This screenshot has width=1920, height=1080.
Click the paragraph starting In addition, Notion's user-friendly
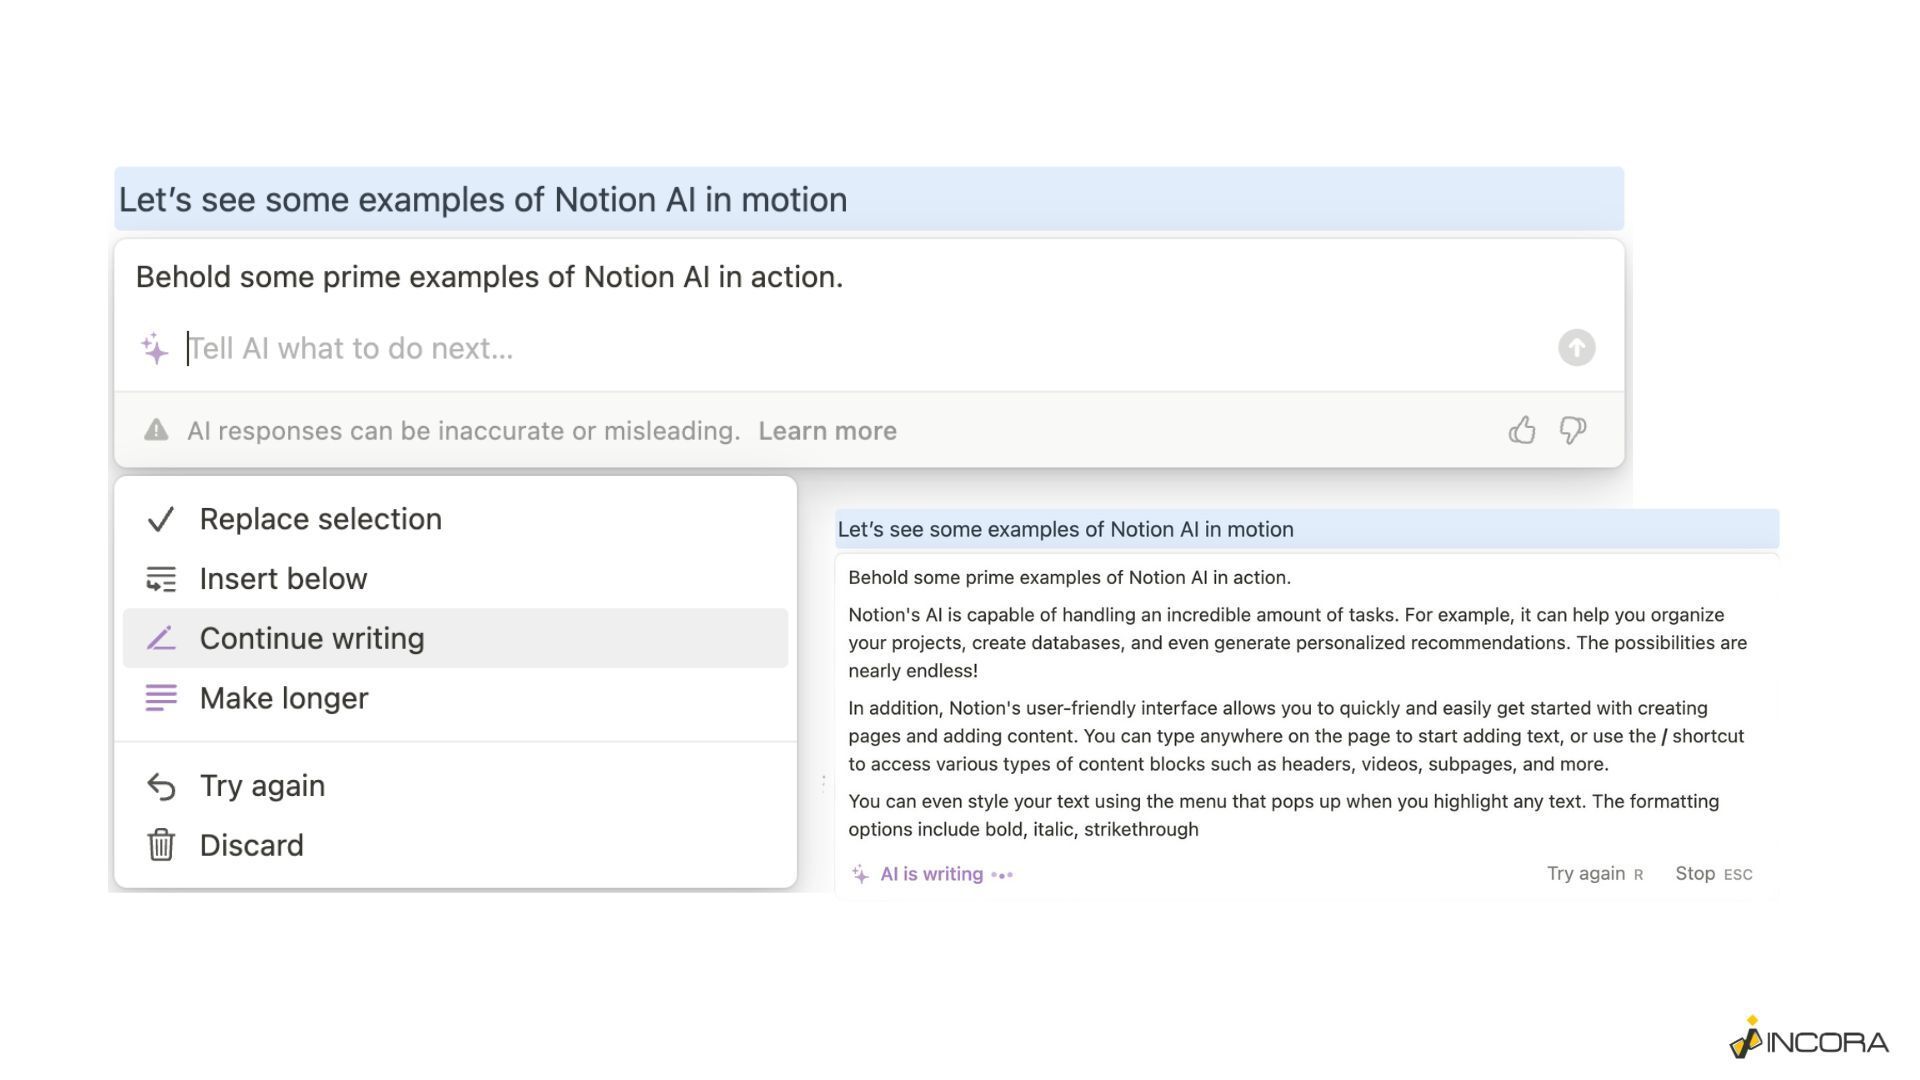[x=1296, y=736]
